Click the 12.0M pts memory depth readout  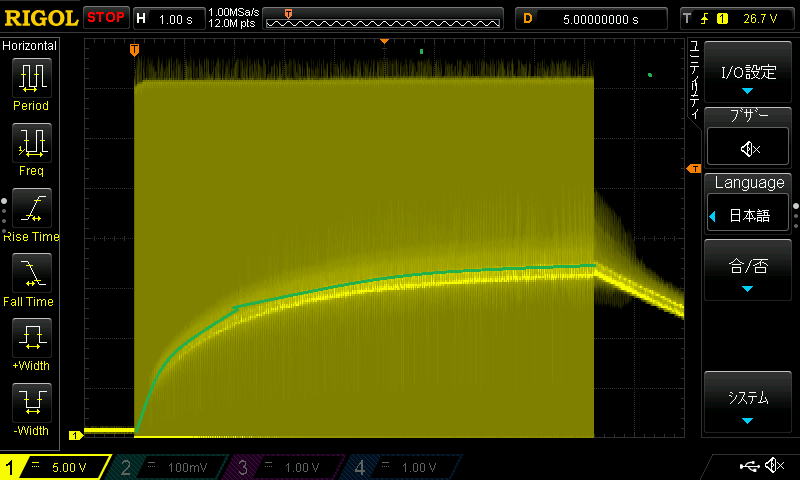(x=232, y=24)
